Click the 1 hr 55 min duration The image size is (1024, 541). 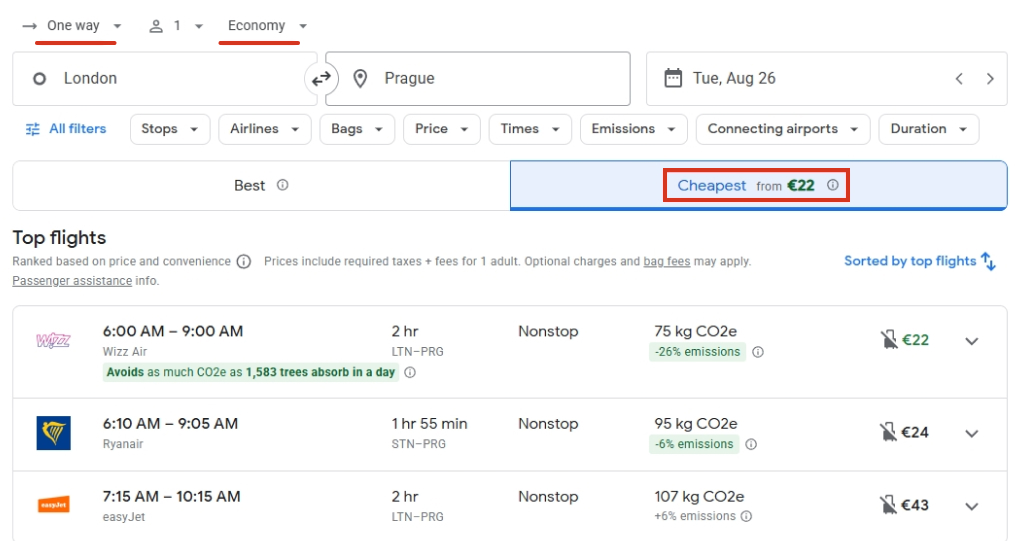click(430, 424)
